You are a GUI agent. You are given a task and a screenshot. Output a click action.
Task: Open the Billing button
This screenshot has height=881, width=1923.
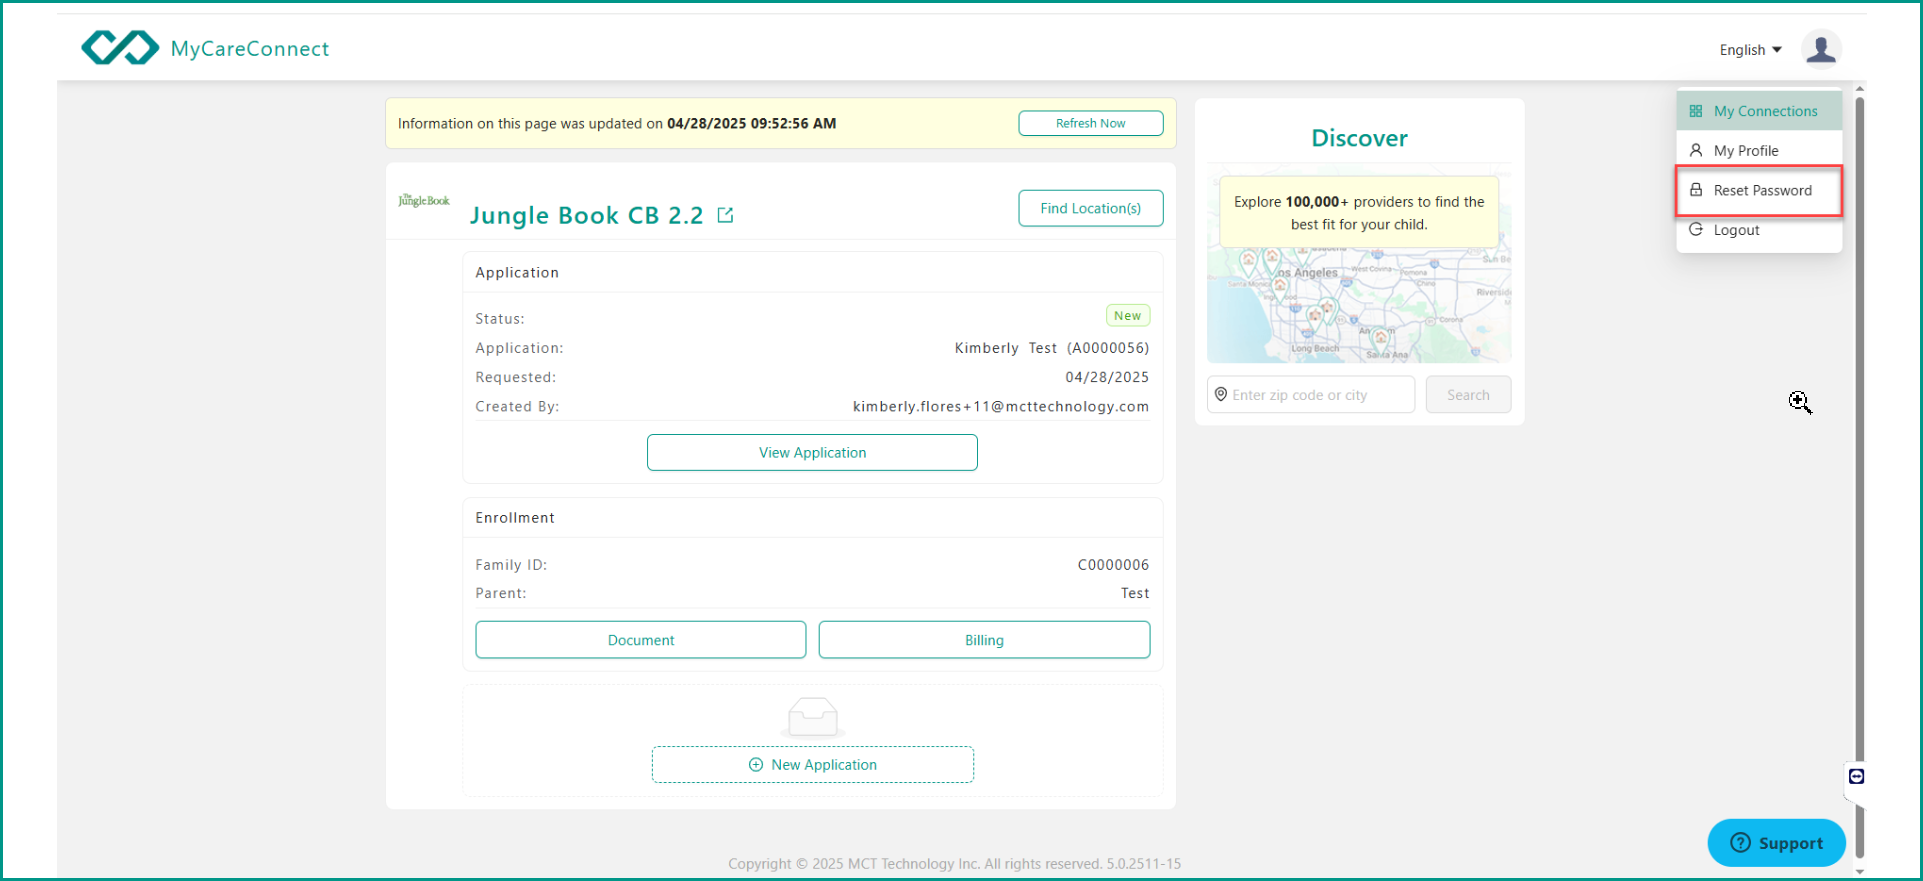click(x=984, y=640)
